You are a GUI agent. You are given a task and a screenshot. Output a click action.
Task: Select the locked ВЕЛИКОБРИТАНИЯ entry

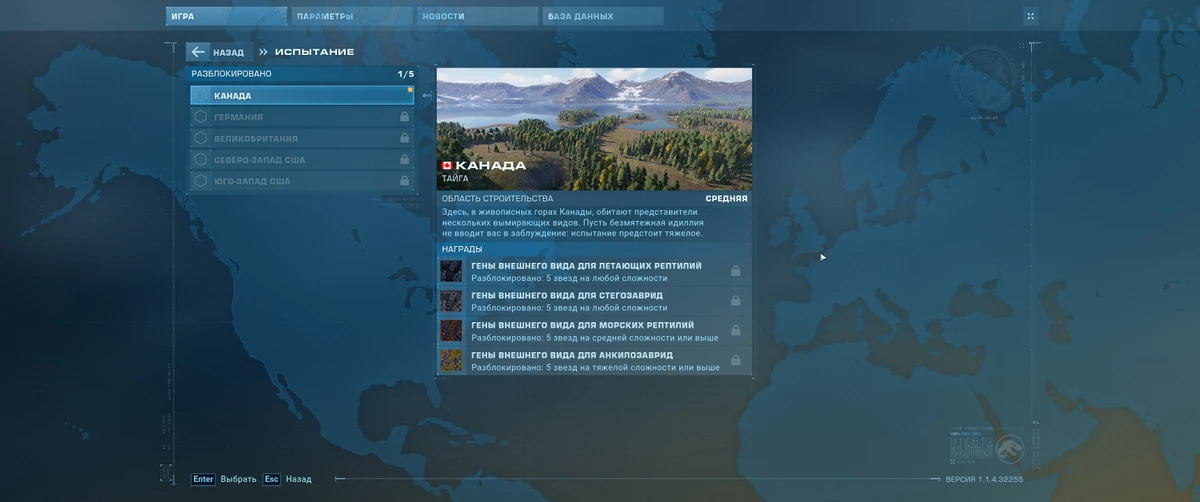tap(302, 138)
